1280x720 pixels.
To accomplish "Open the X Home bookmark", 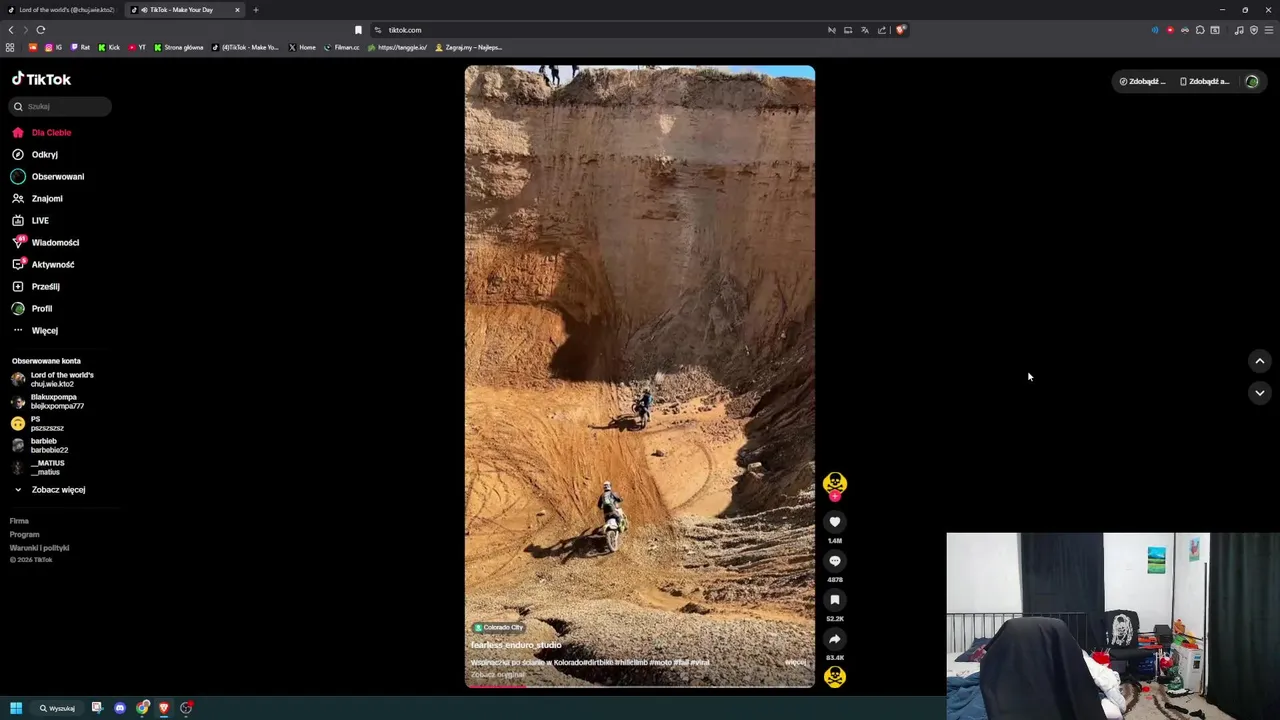I will pos(302,47).
